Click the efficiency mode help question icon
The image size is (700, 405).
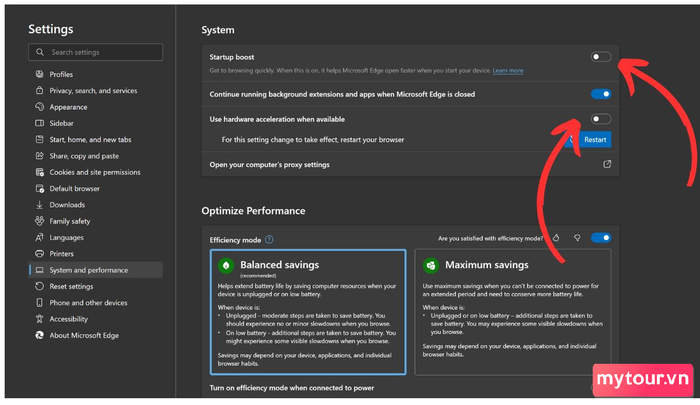[x=269, y=240]
